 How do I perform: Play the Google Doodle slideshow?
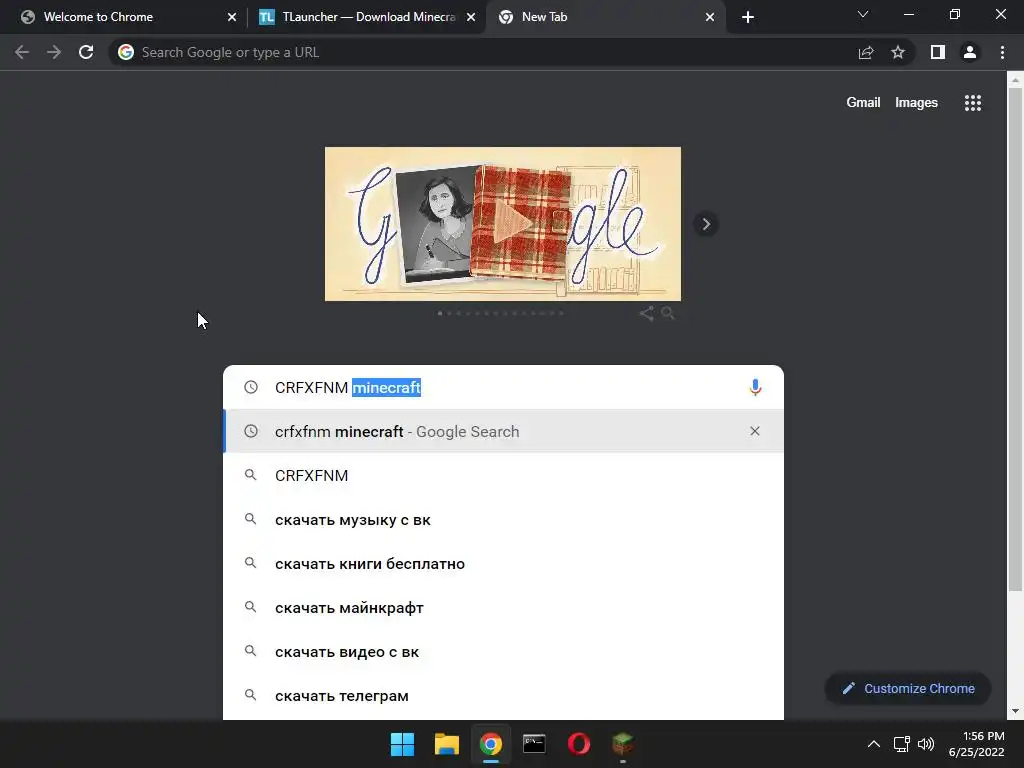tap(512, 224)
